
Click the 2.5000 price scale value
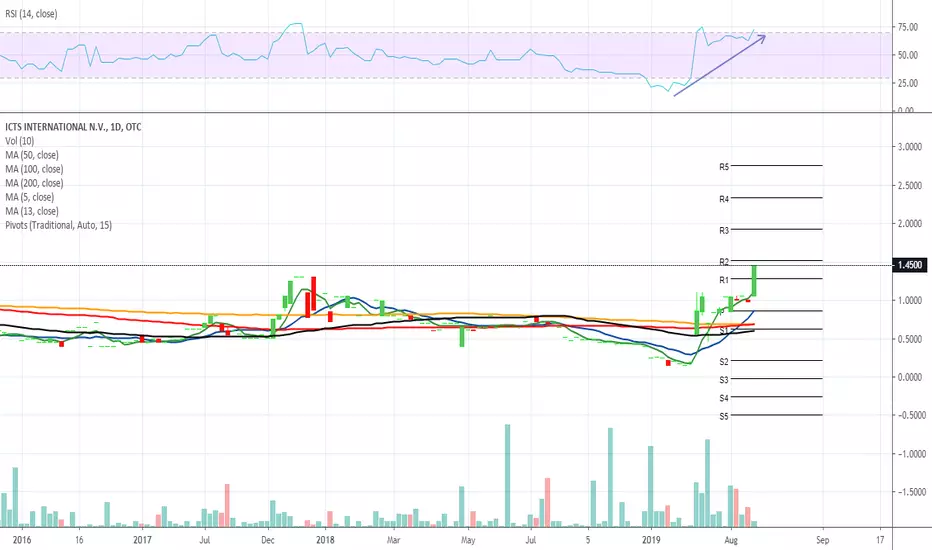(910, 186)
